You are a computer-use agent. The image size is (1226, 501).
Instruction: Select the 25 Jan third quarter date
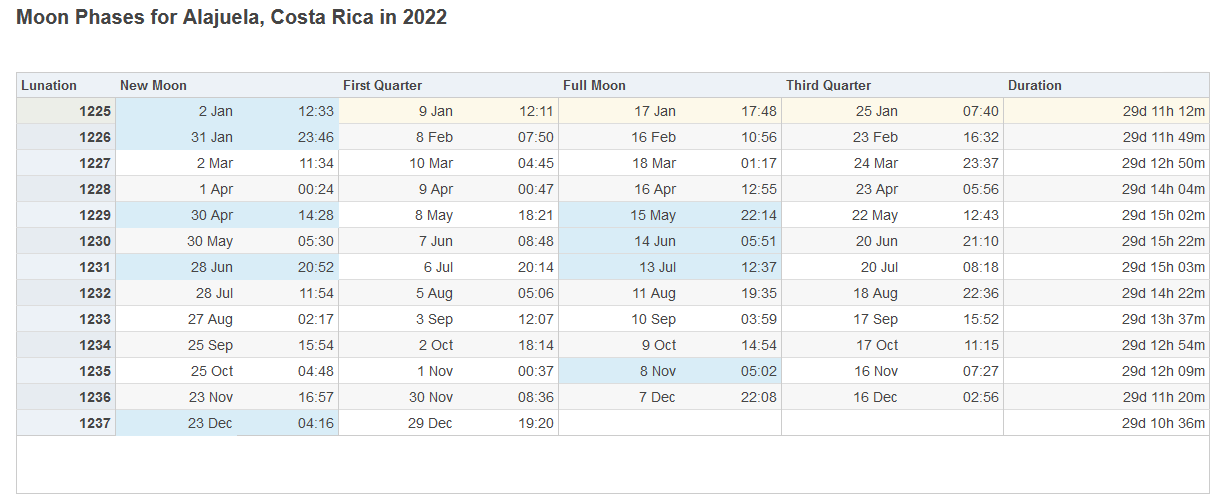[x=876, y=112]
